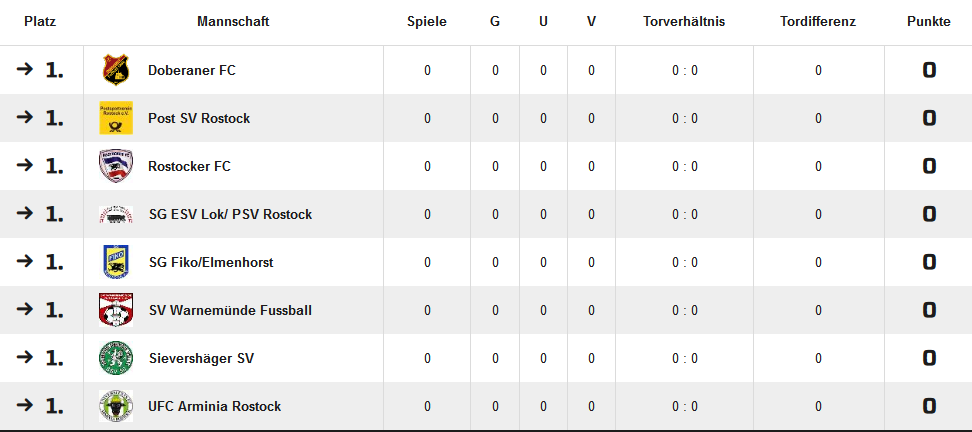Click the trend arrow beside UFC Arminia Rostock
This screenshot has width=972, height=432.
click(25, 406)
